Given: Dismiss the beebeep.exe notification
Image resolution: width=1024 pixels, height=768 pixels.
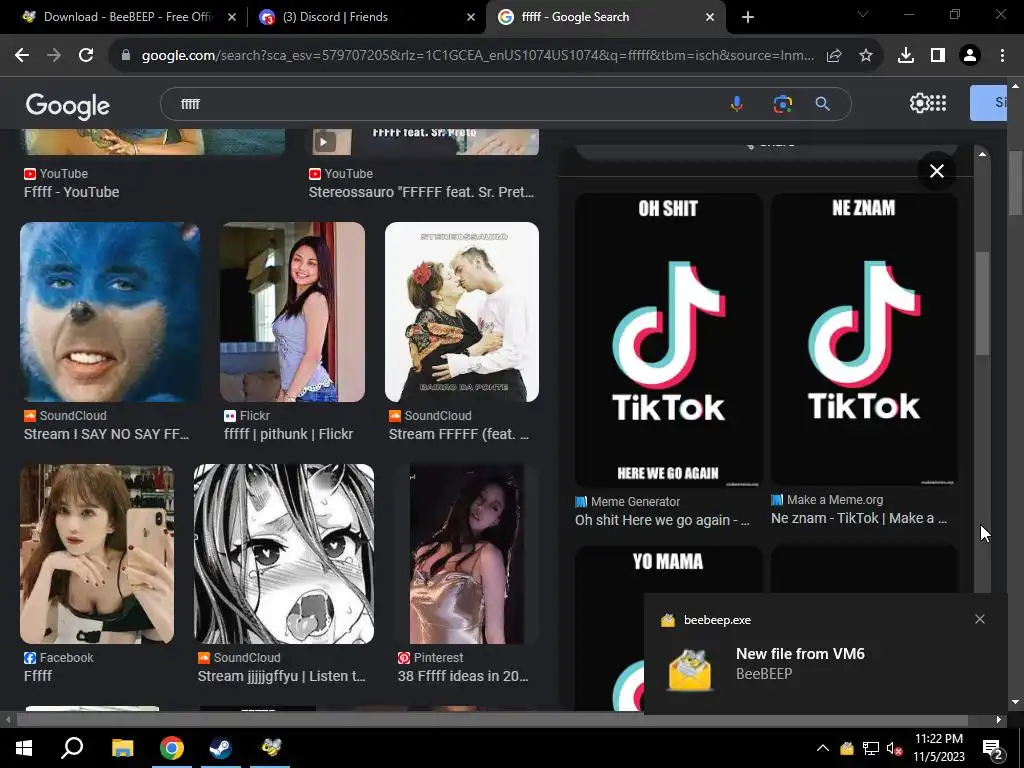Looking at the screenshot, I should (x=980, y=619).
